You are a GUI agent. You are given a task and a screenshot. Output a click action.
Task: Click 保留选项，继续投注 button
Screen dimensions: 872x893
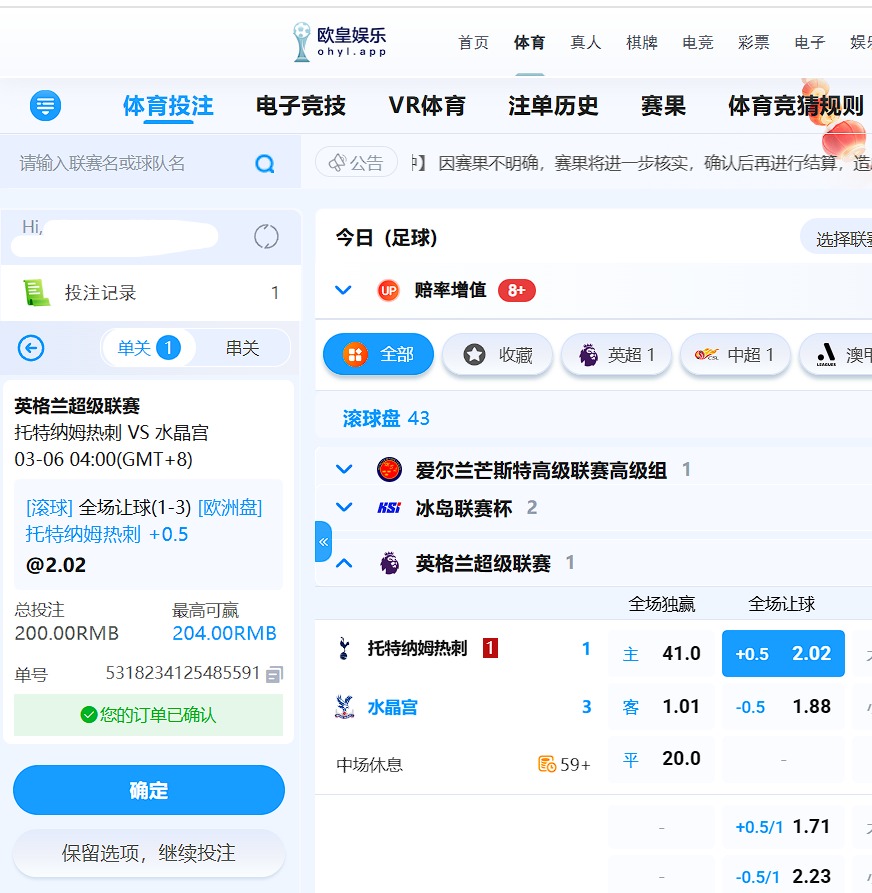(x=149, y=853)
